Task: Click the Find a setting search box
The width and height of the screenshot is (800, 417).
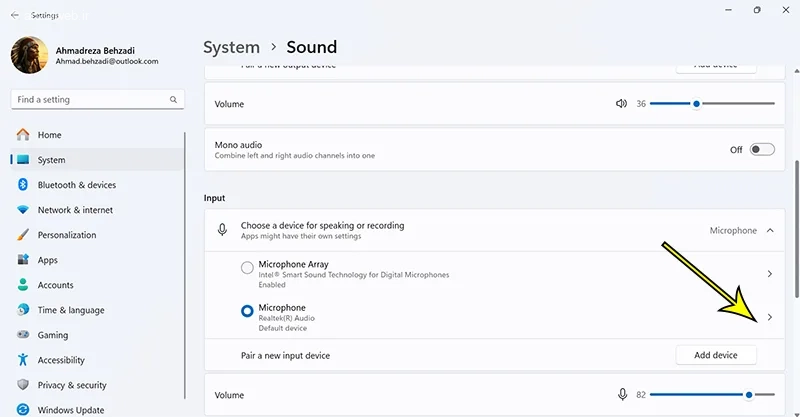Action: 90,100
